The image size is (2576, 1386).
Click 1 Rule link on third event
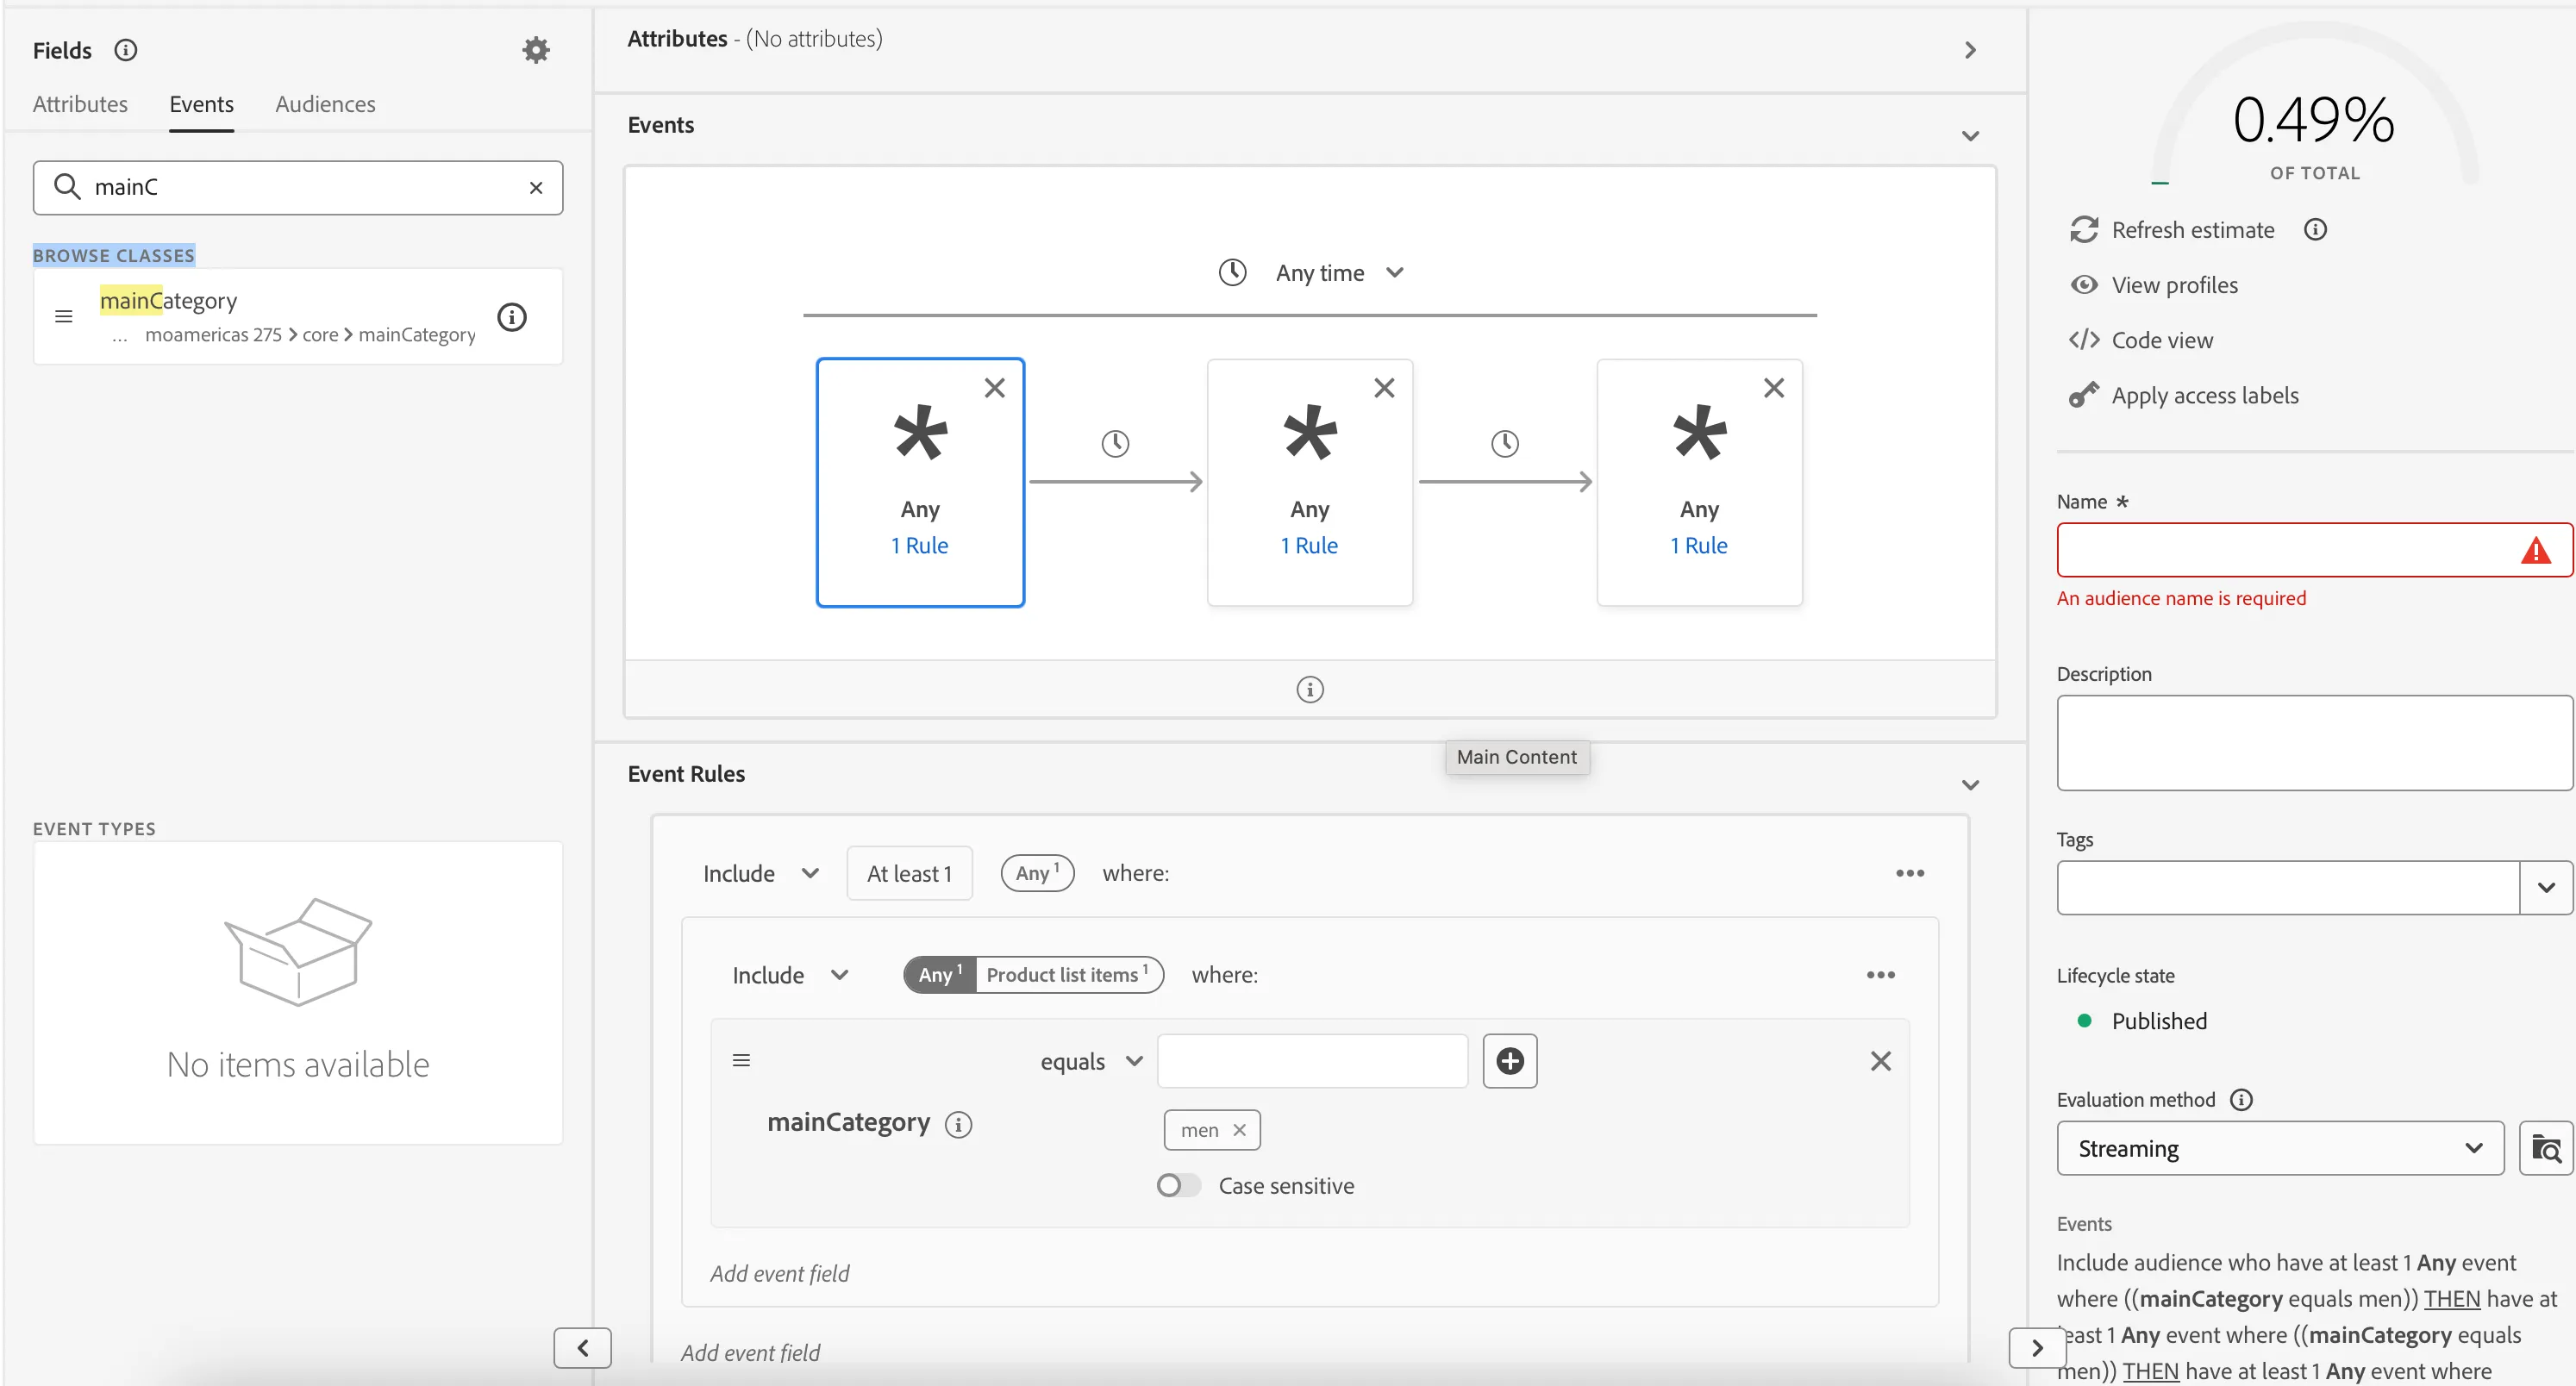click(x=1699, y=546)
